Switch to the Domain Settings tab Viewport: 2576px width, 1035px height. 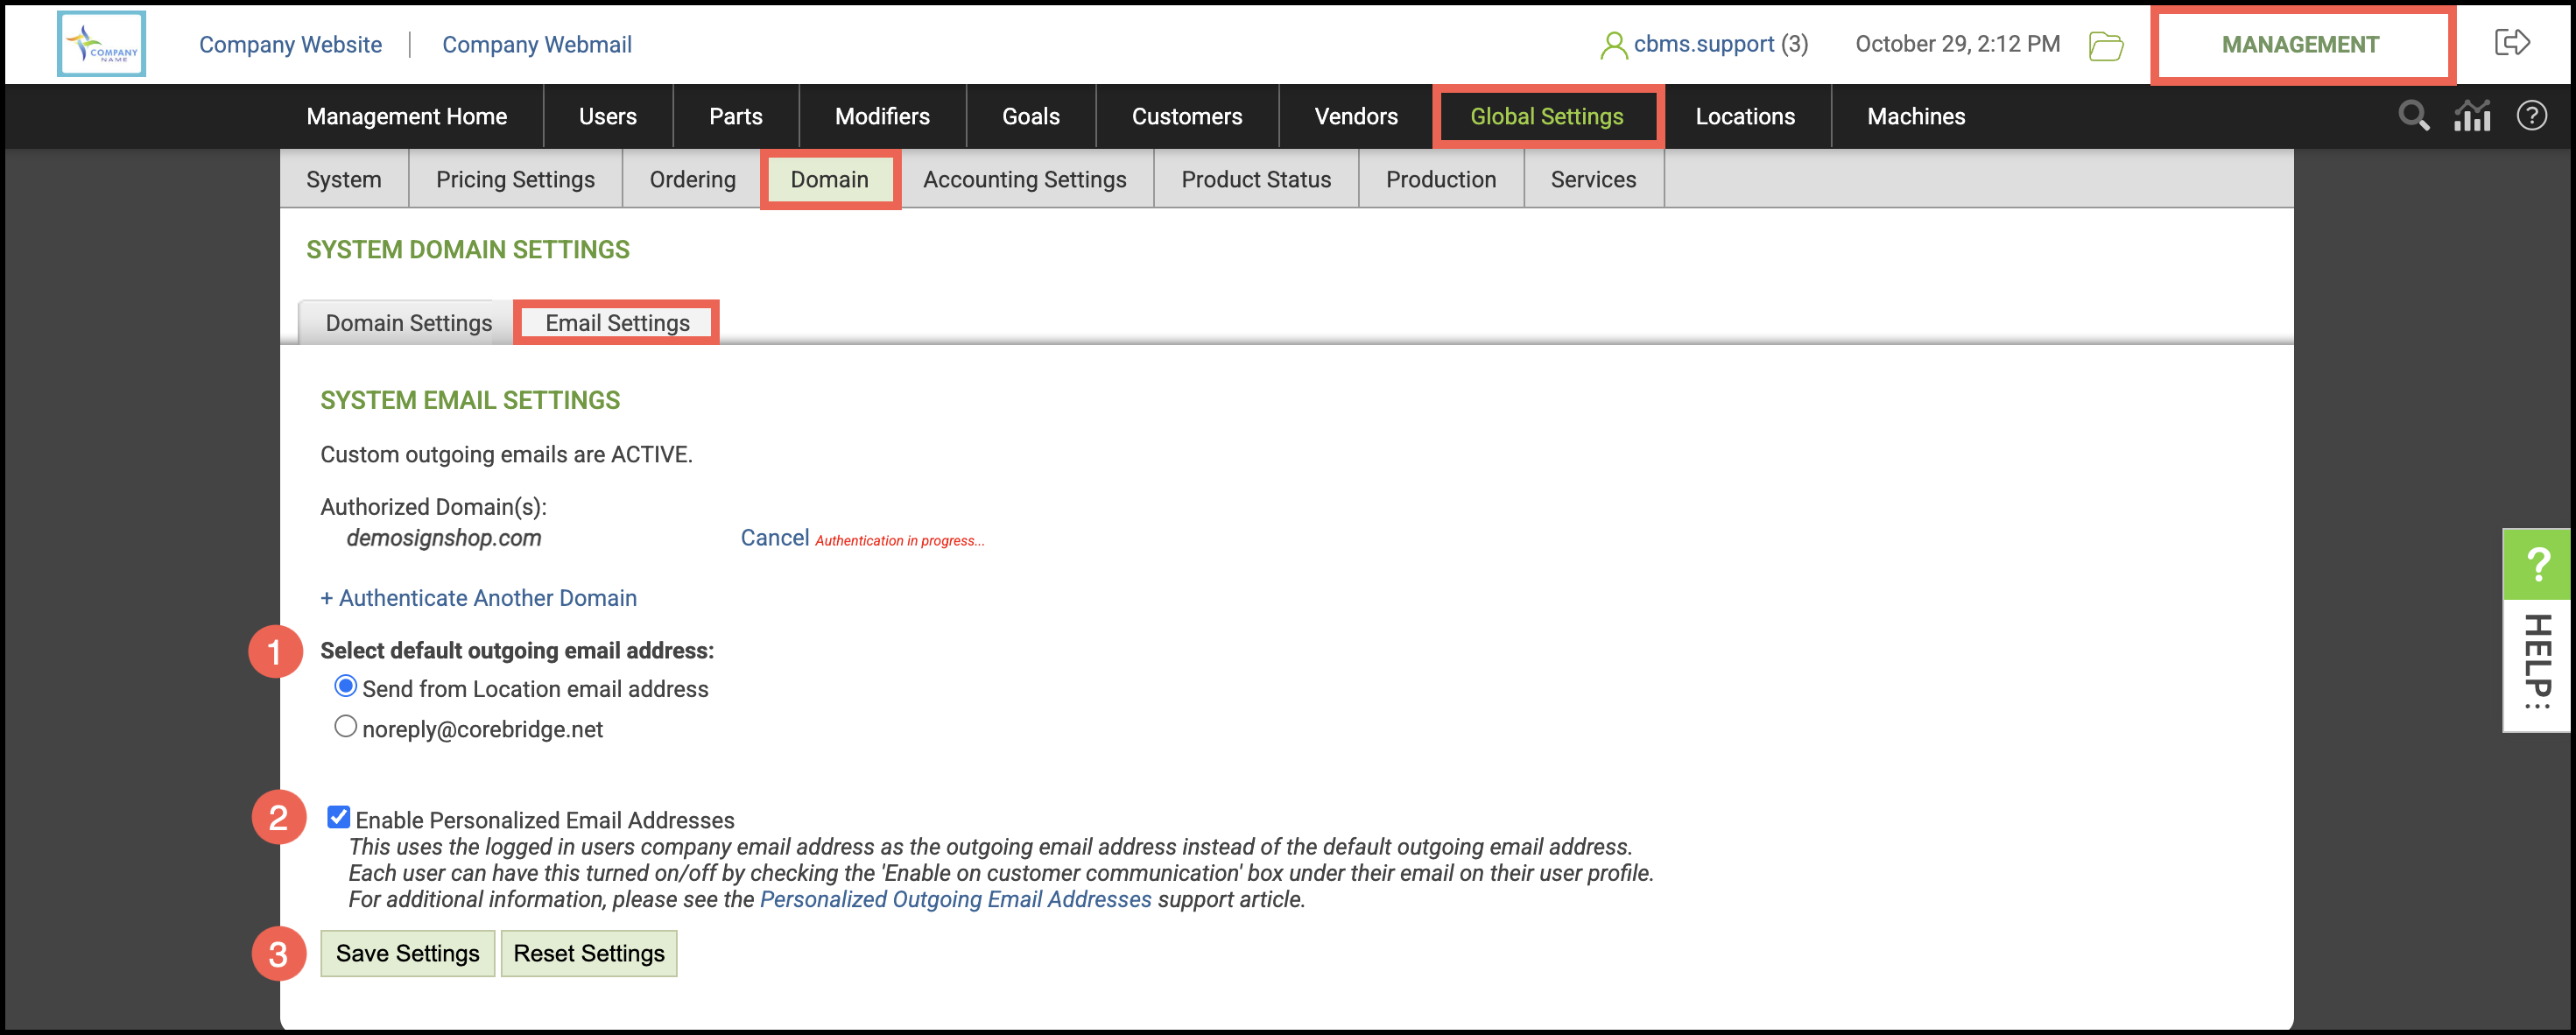click(408, 323)
